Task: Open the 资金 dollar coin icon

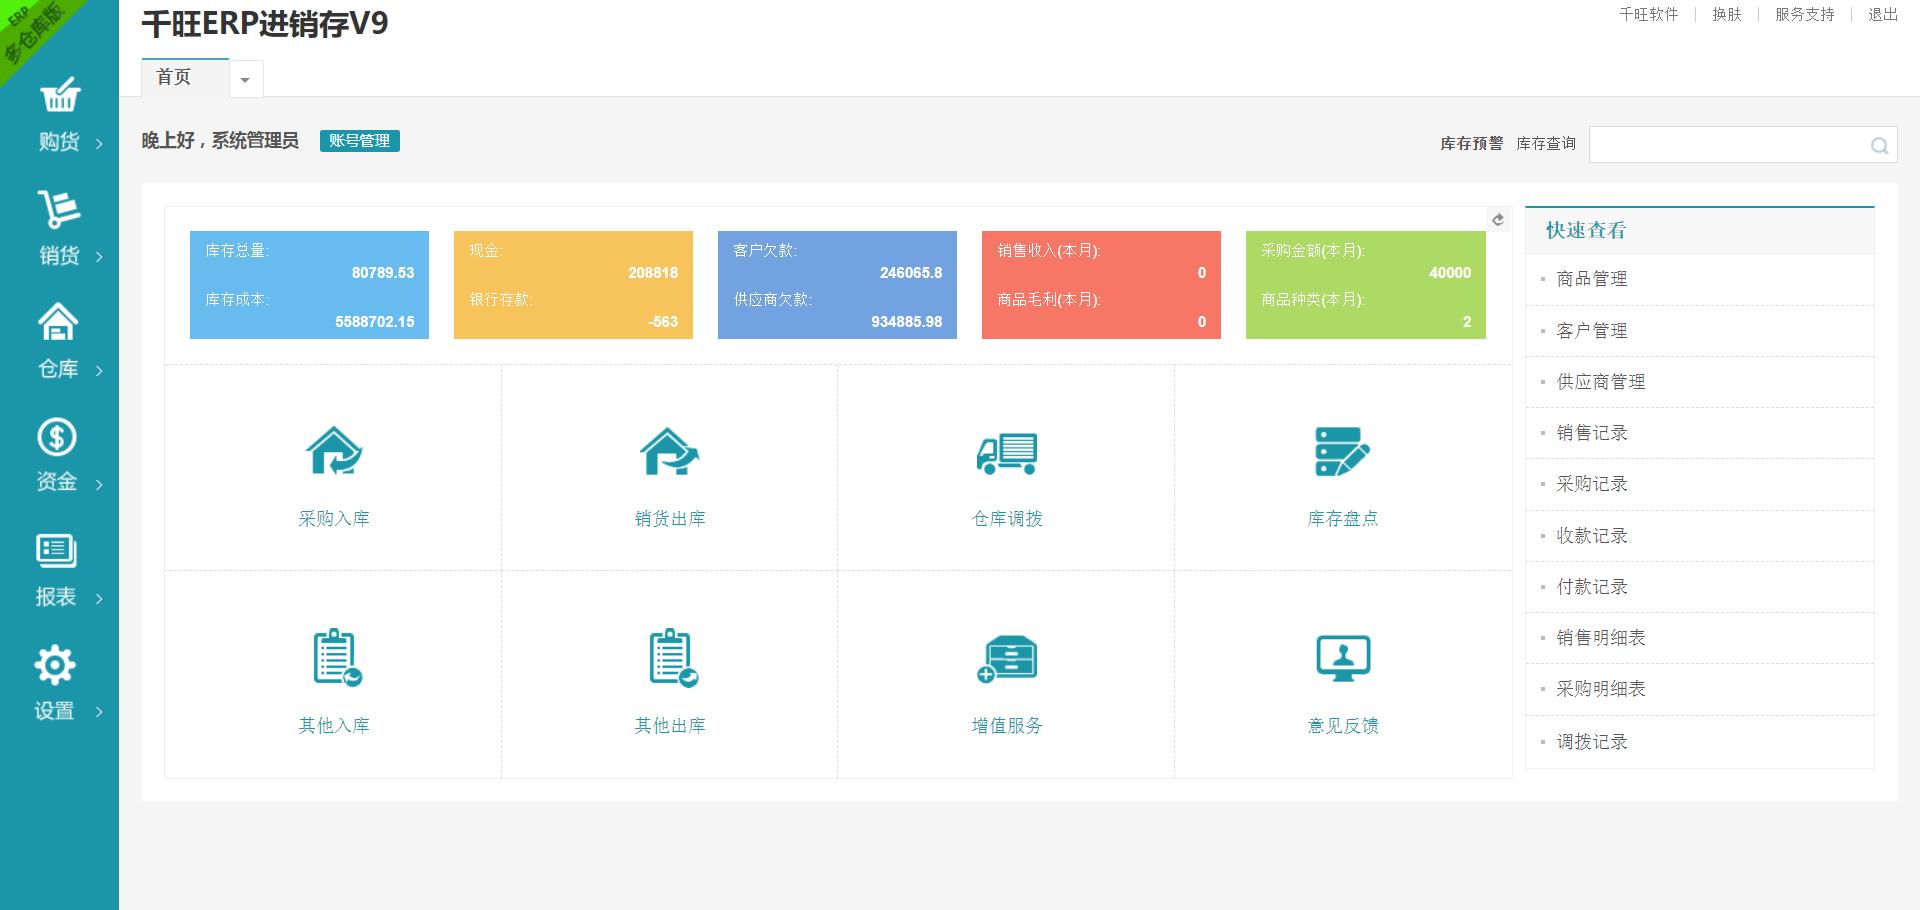Action: click(x=57, y=437)
